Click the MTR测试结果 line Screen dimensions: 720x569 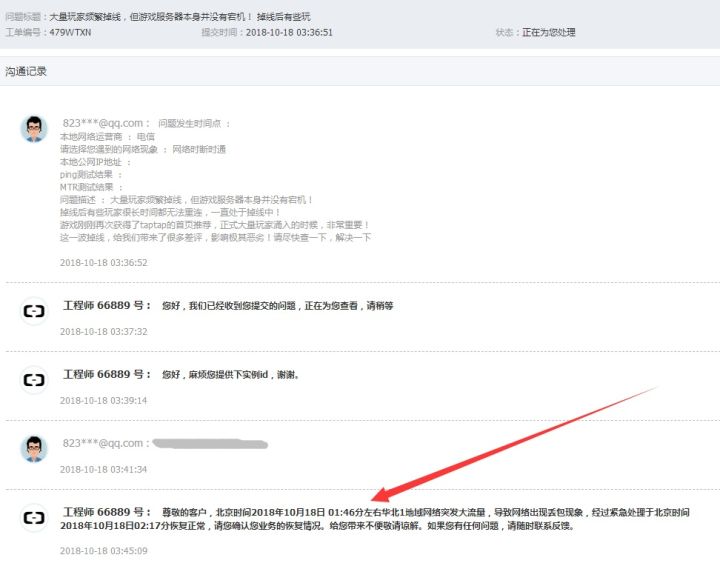click(91, 187)
